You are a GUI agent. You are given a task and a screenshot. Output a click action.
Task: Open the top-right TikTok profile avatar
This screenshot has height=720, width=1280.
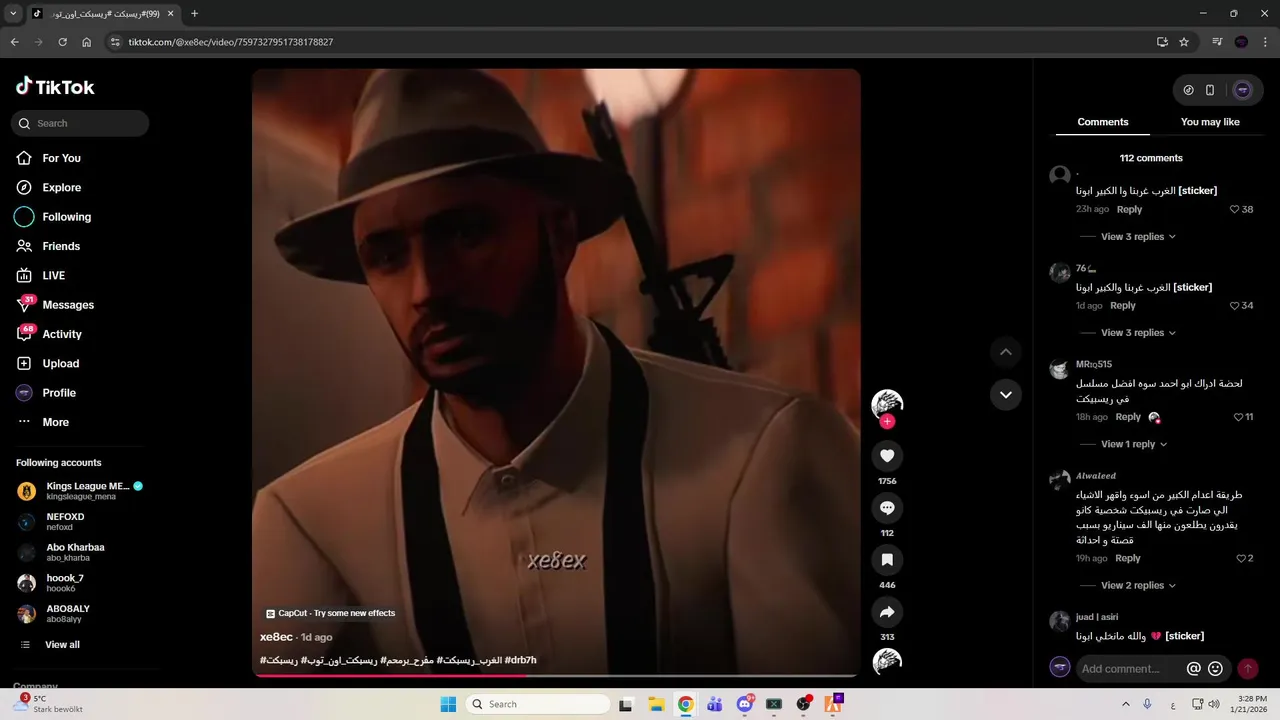(1243, 90)
